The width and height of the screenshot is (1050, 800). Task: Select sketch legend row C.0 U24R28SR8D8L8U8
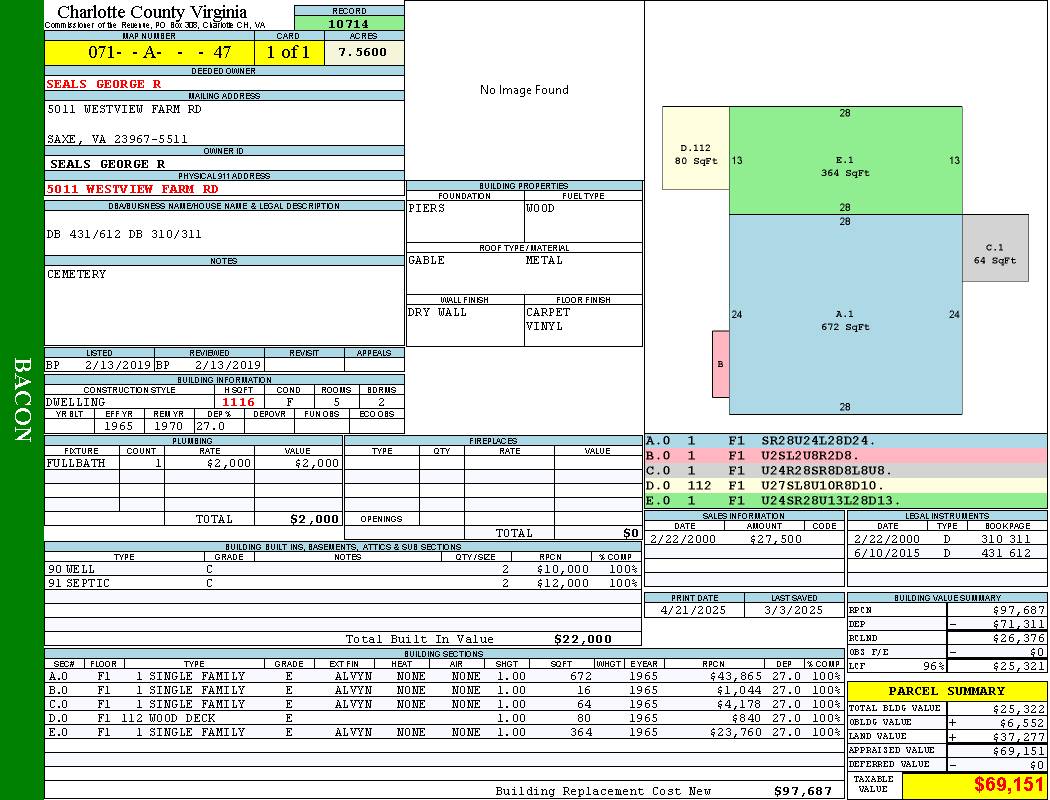pyautogui.click(x=845, y=470)
